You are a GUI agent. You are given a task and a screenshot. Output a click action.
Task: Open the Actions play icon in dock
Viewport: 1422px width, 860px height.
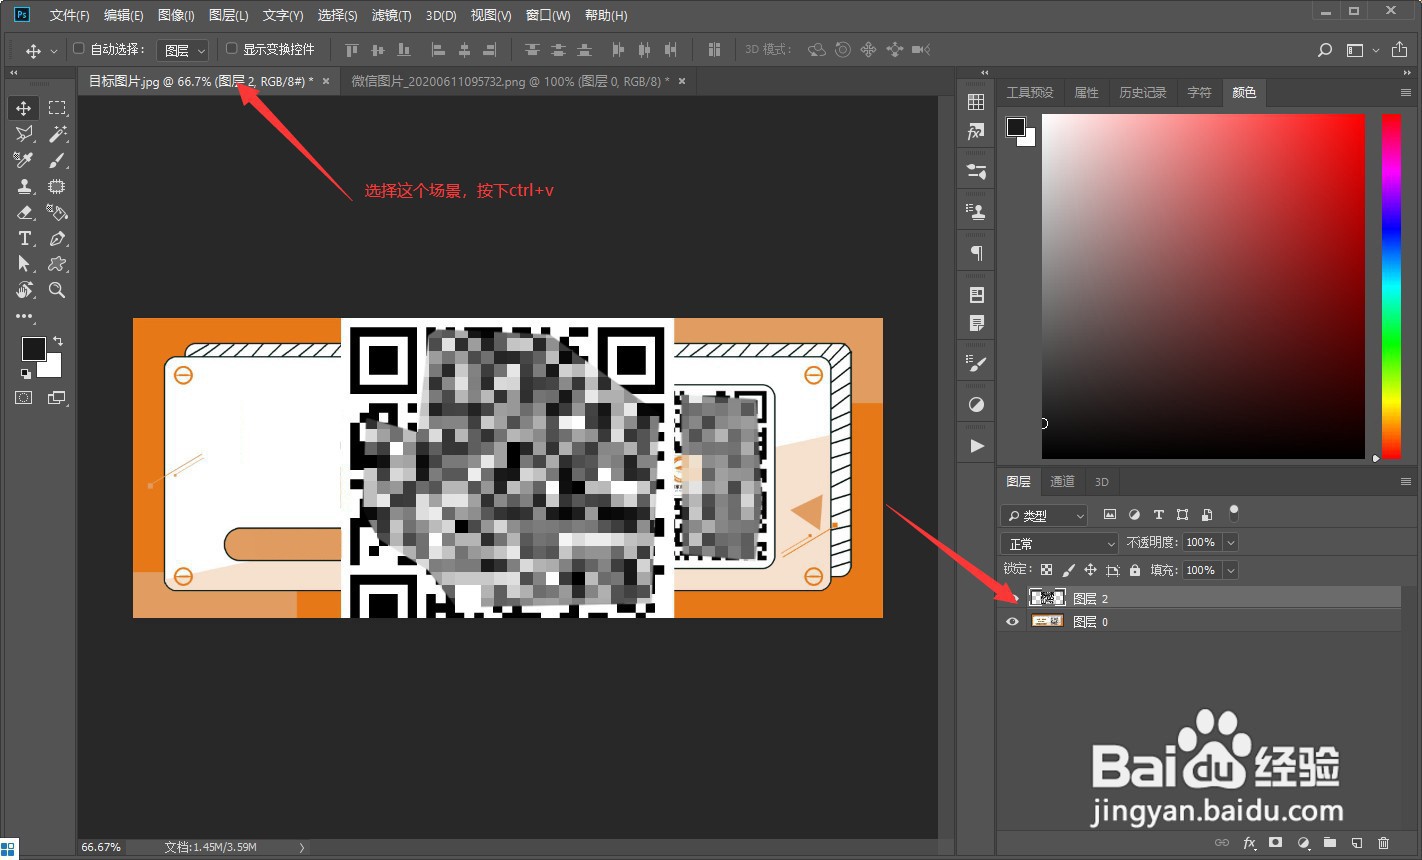[977, 446]
